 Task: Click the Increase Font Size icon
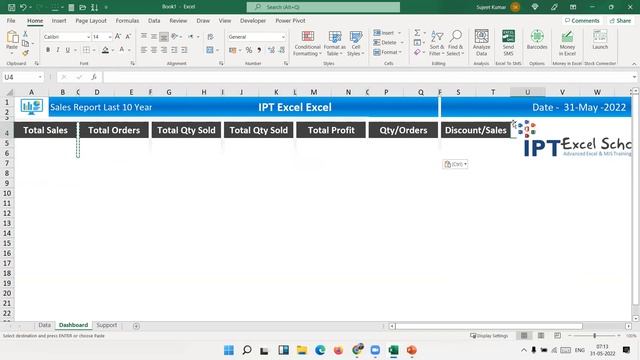tap(118, 37)
